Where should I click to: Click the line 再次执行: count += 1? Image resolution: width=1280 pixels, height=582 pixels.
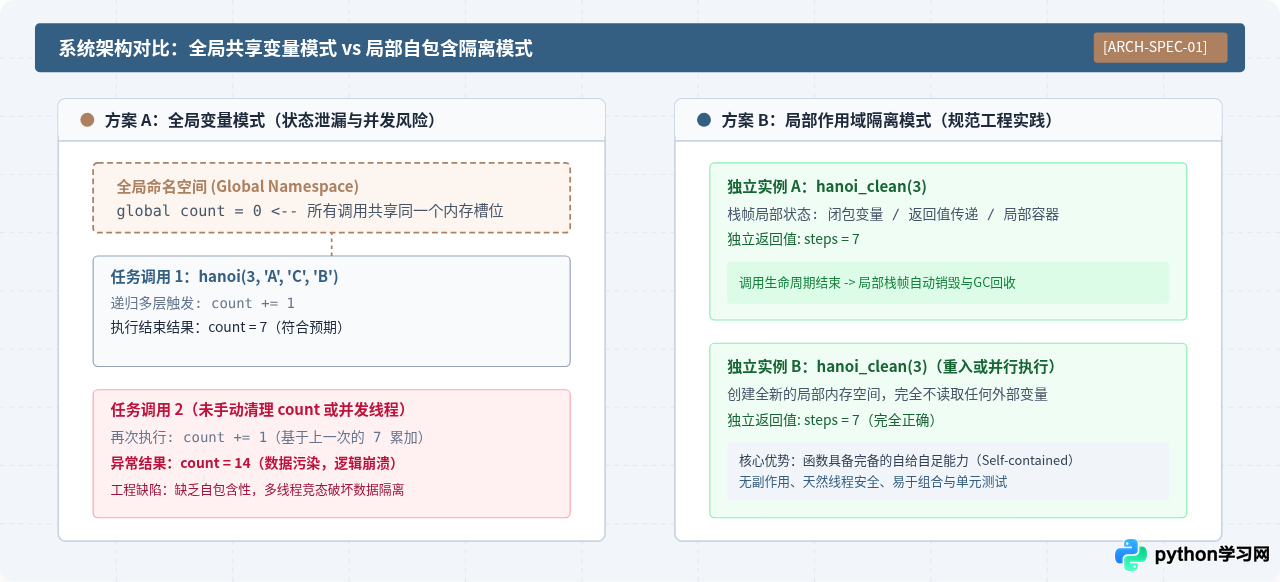pos(270,437)
